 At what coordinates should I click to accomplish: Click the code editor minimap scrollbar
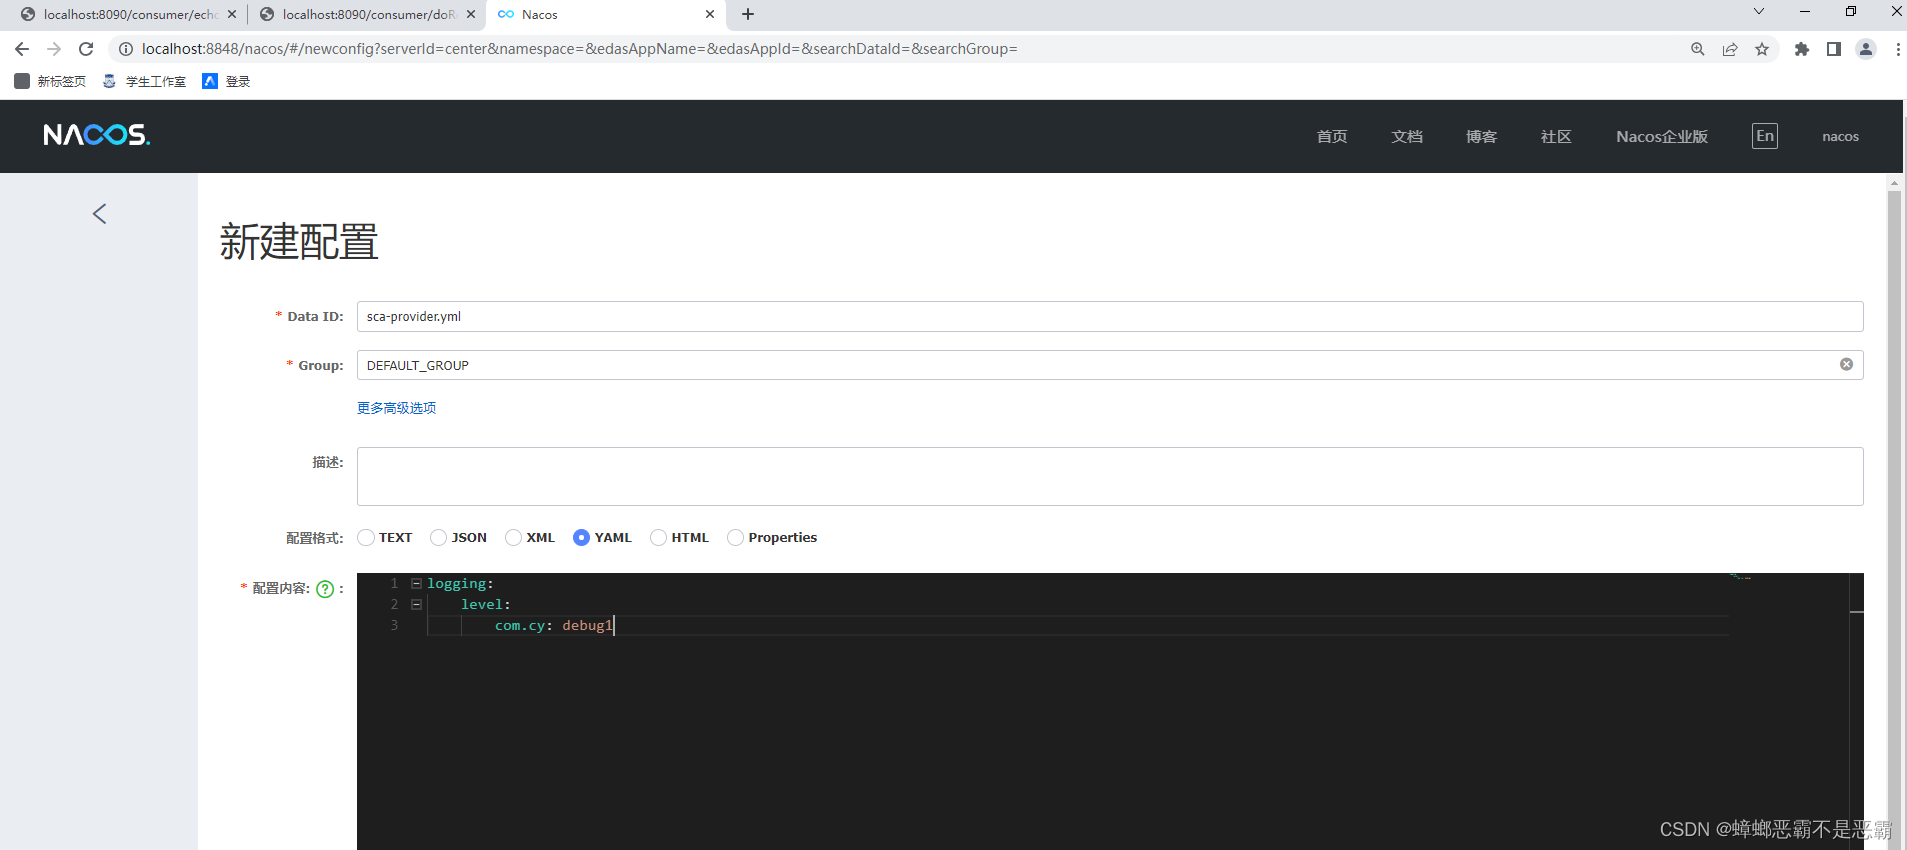pyautogui.click(x=1857, y=711)
